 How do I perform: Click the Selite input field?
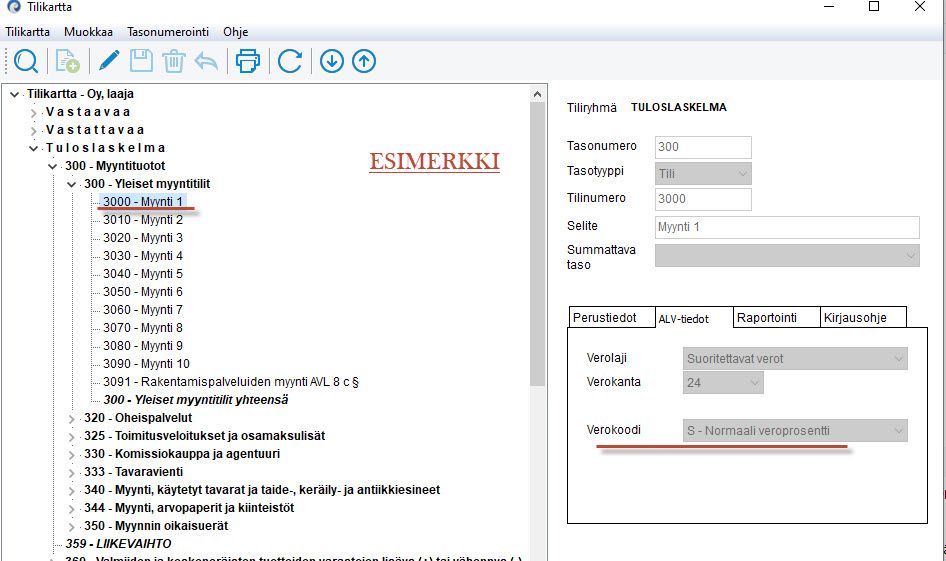coord(787,227)
